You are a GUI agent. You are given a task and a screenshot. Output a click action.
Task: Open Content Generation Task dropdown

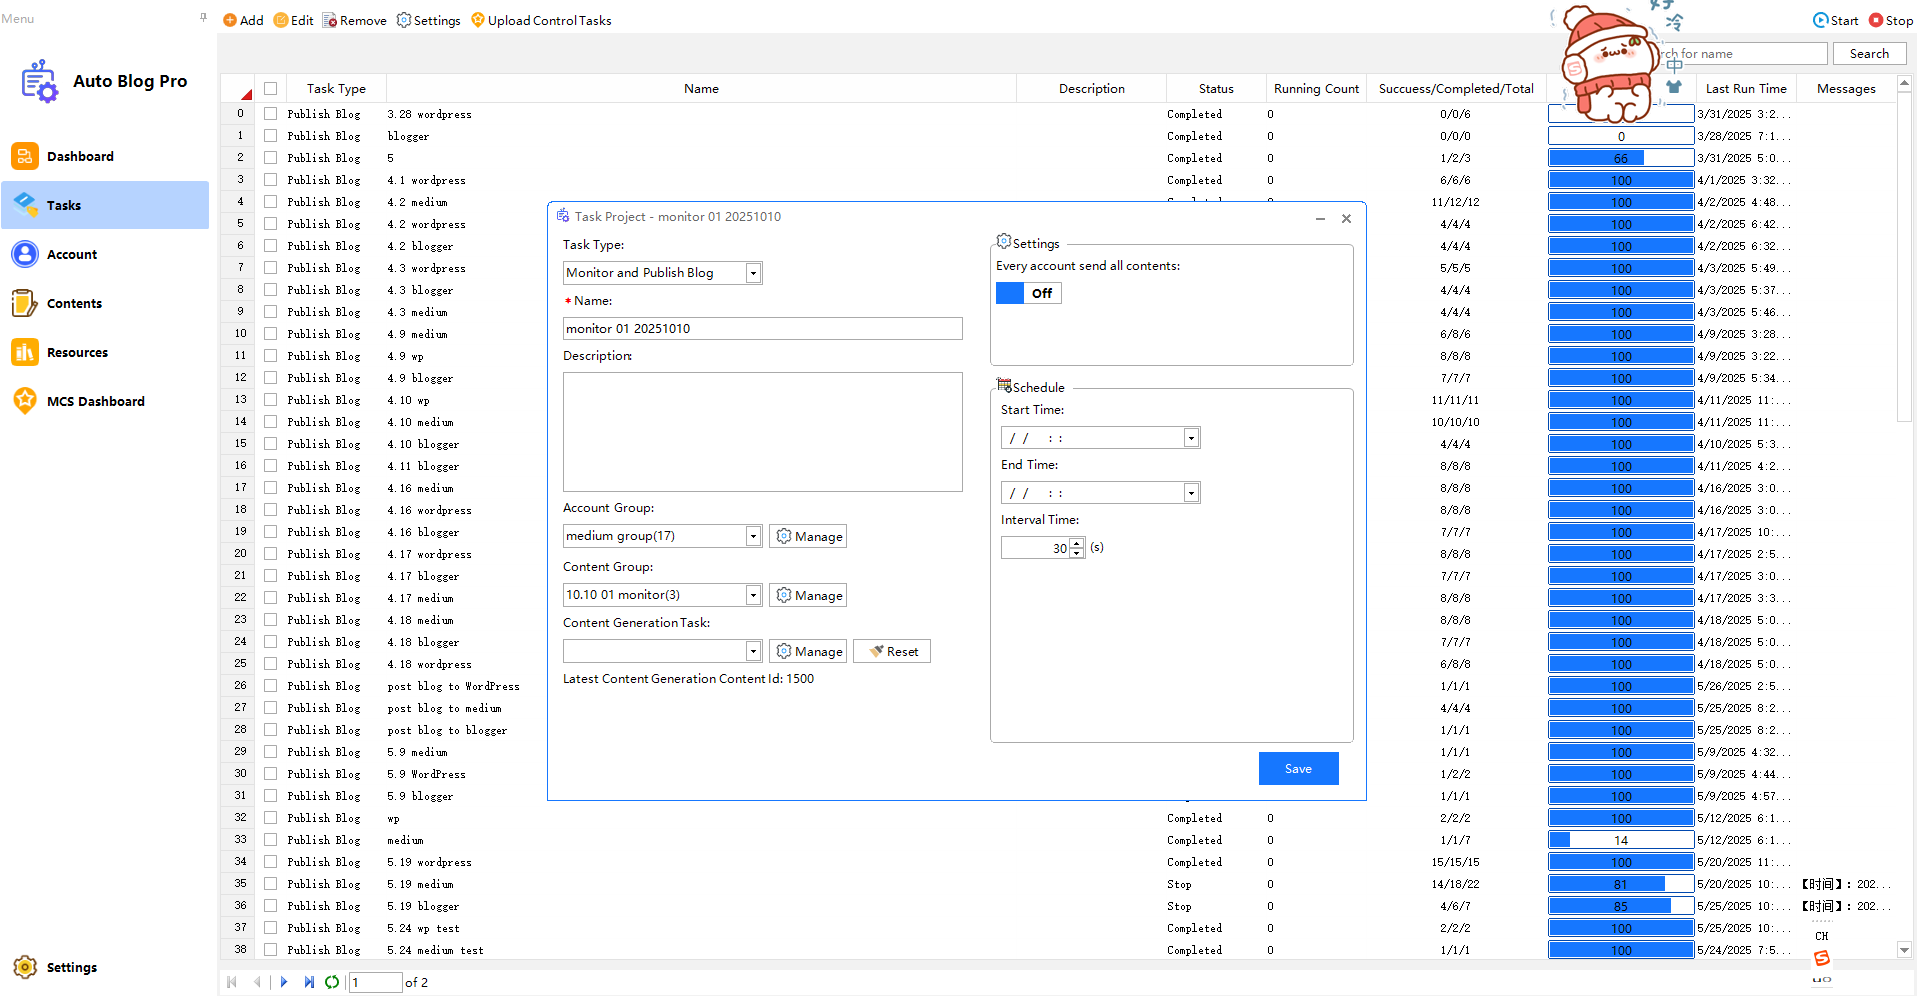[753, 652]
